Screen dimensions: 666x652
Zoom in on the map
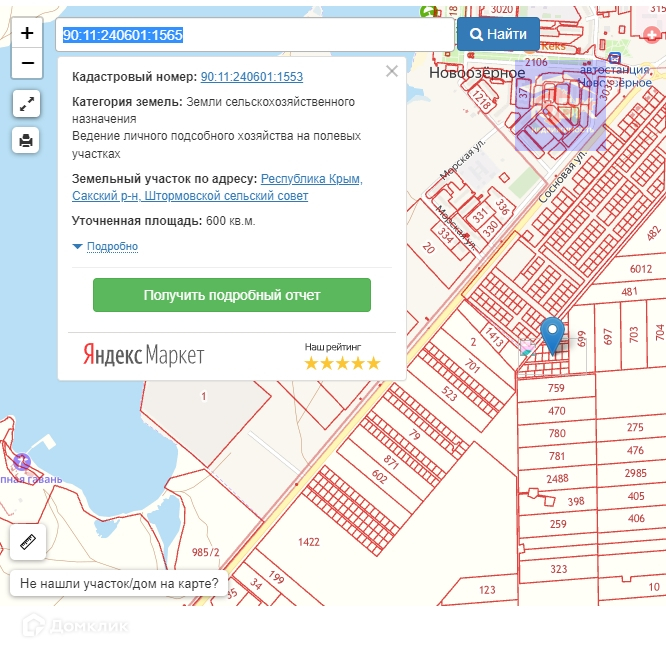coord(27,33)
